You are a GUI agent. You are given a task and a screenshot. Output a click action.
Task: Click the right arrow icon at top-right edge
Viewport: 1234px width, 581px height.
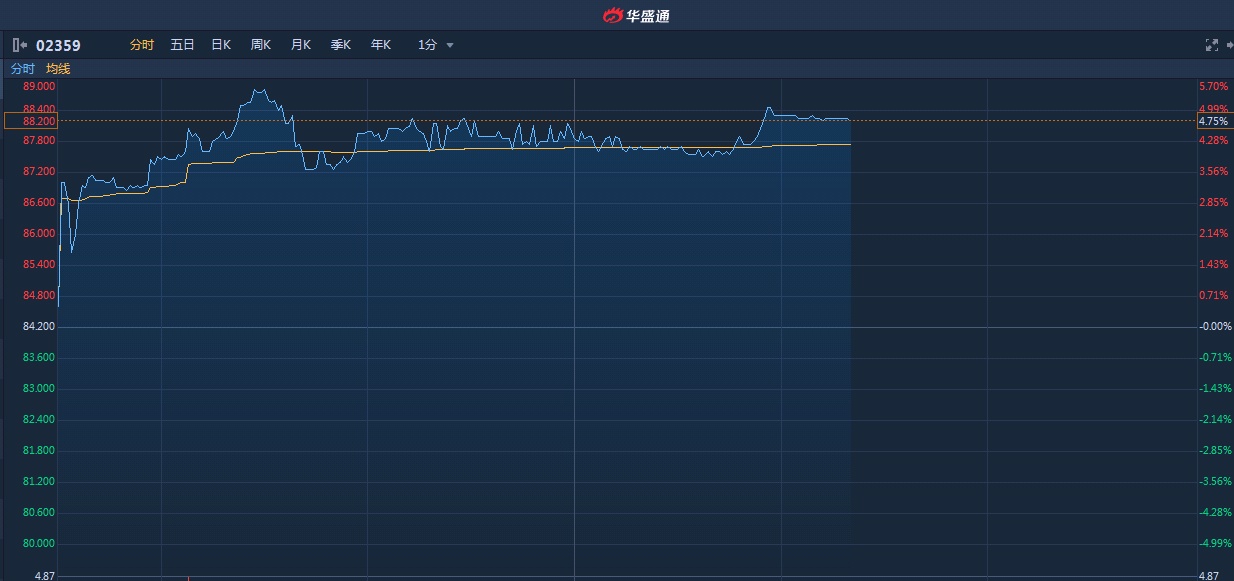(1229, 45)
